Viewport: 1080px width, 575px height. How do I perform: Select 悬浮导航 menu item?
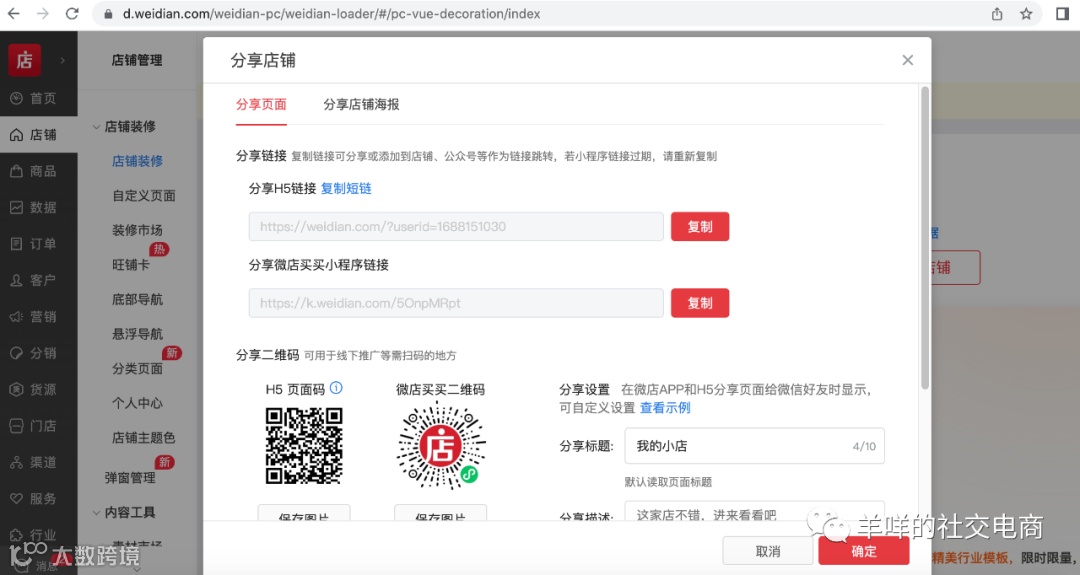[138, 334]
